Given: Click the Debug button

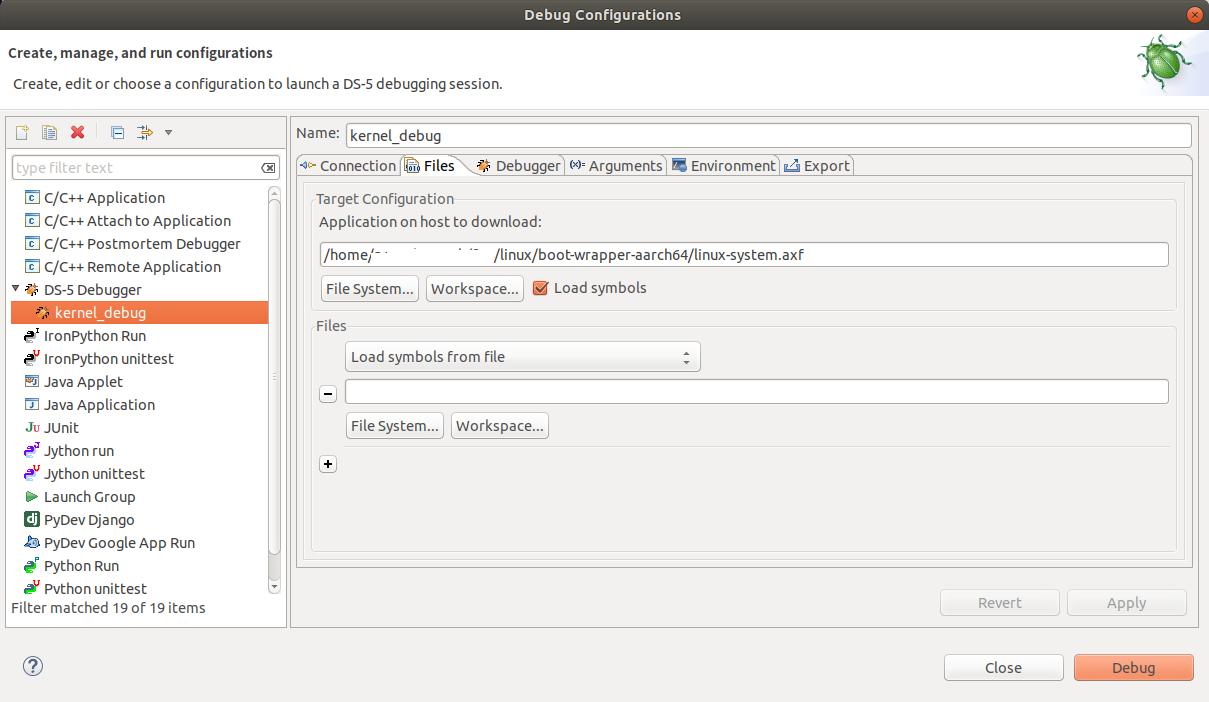Looking at the screenshot, I should tap(1133, 667).
